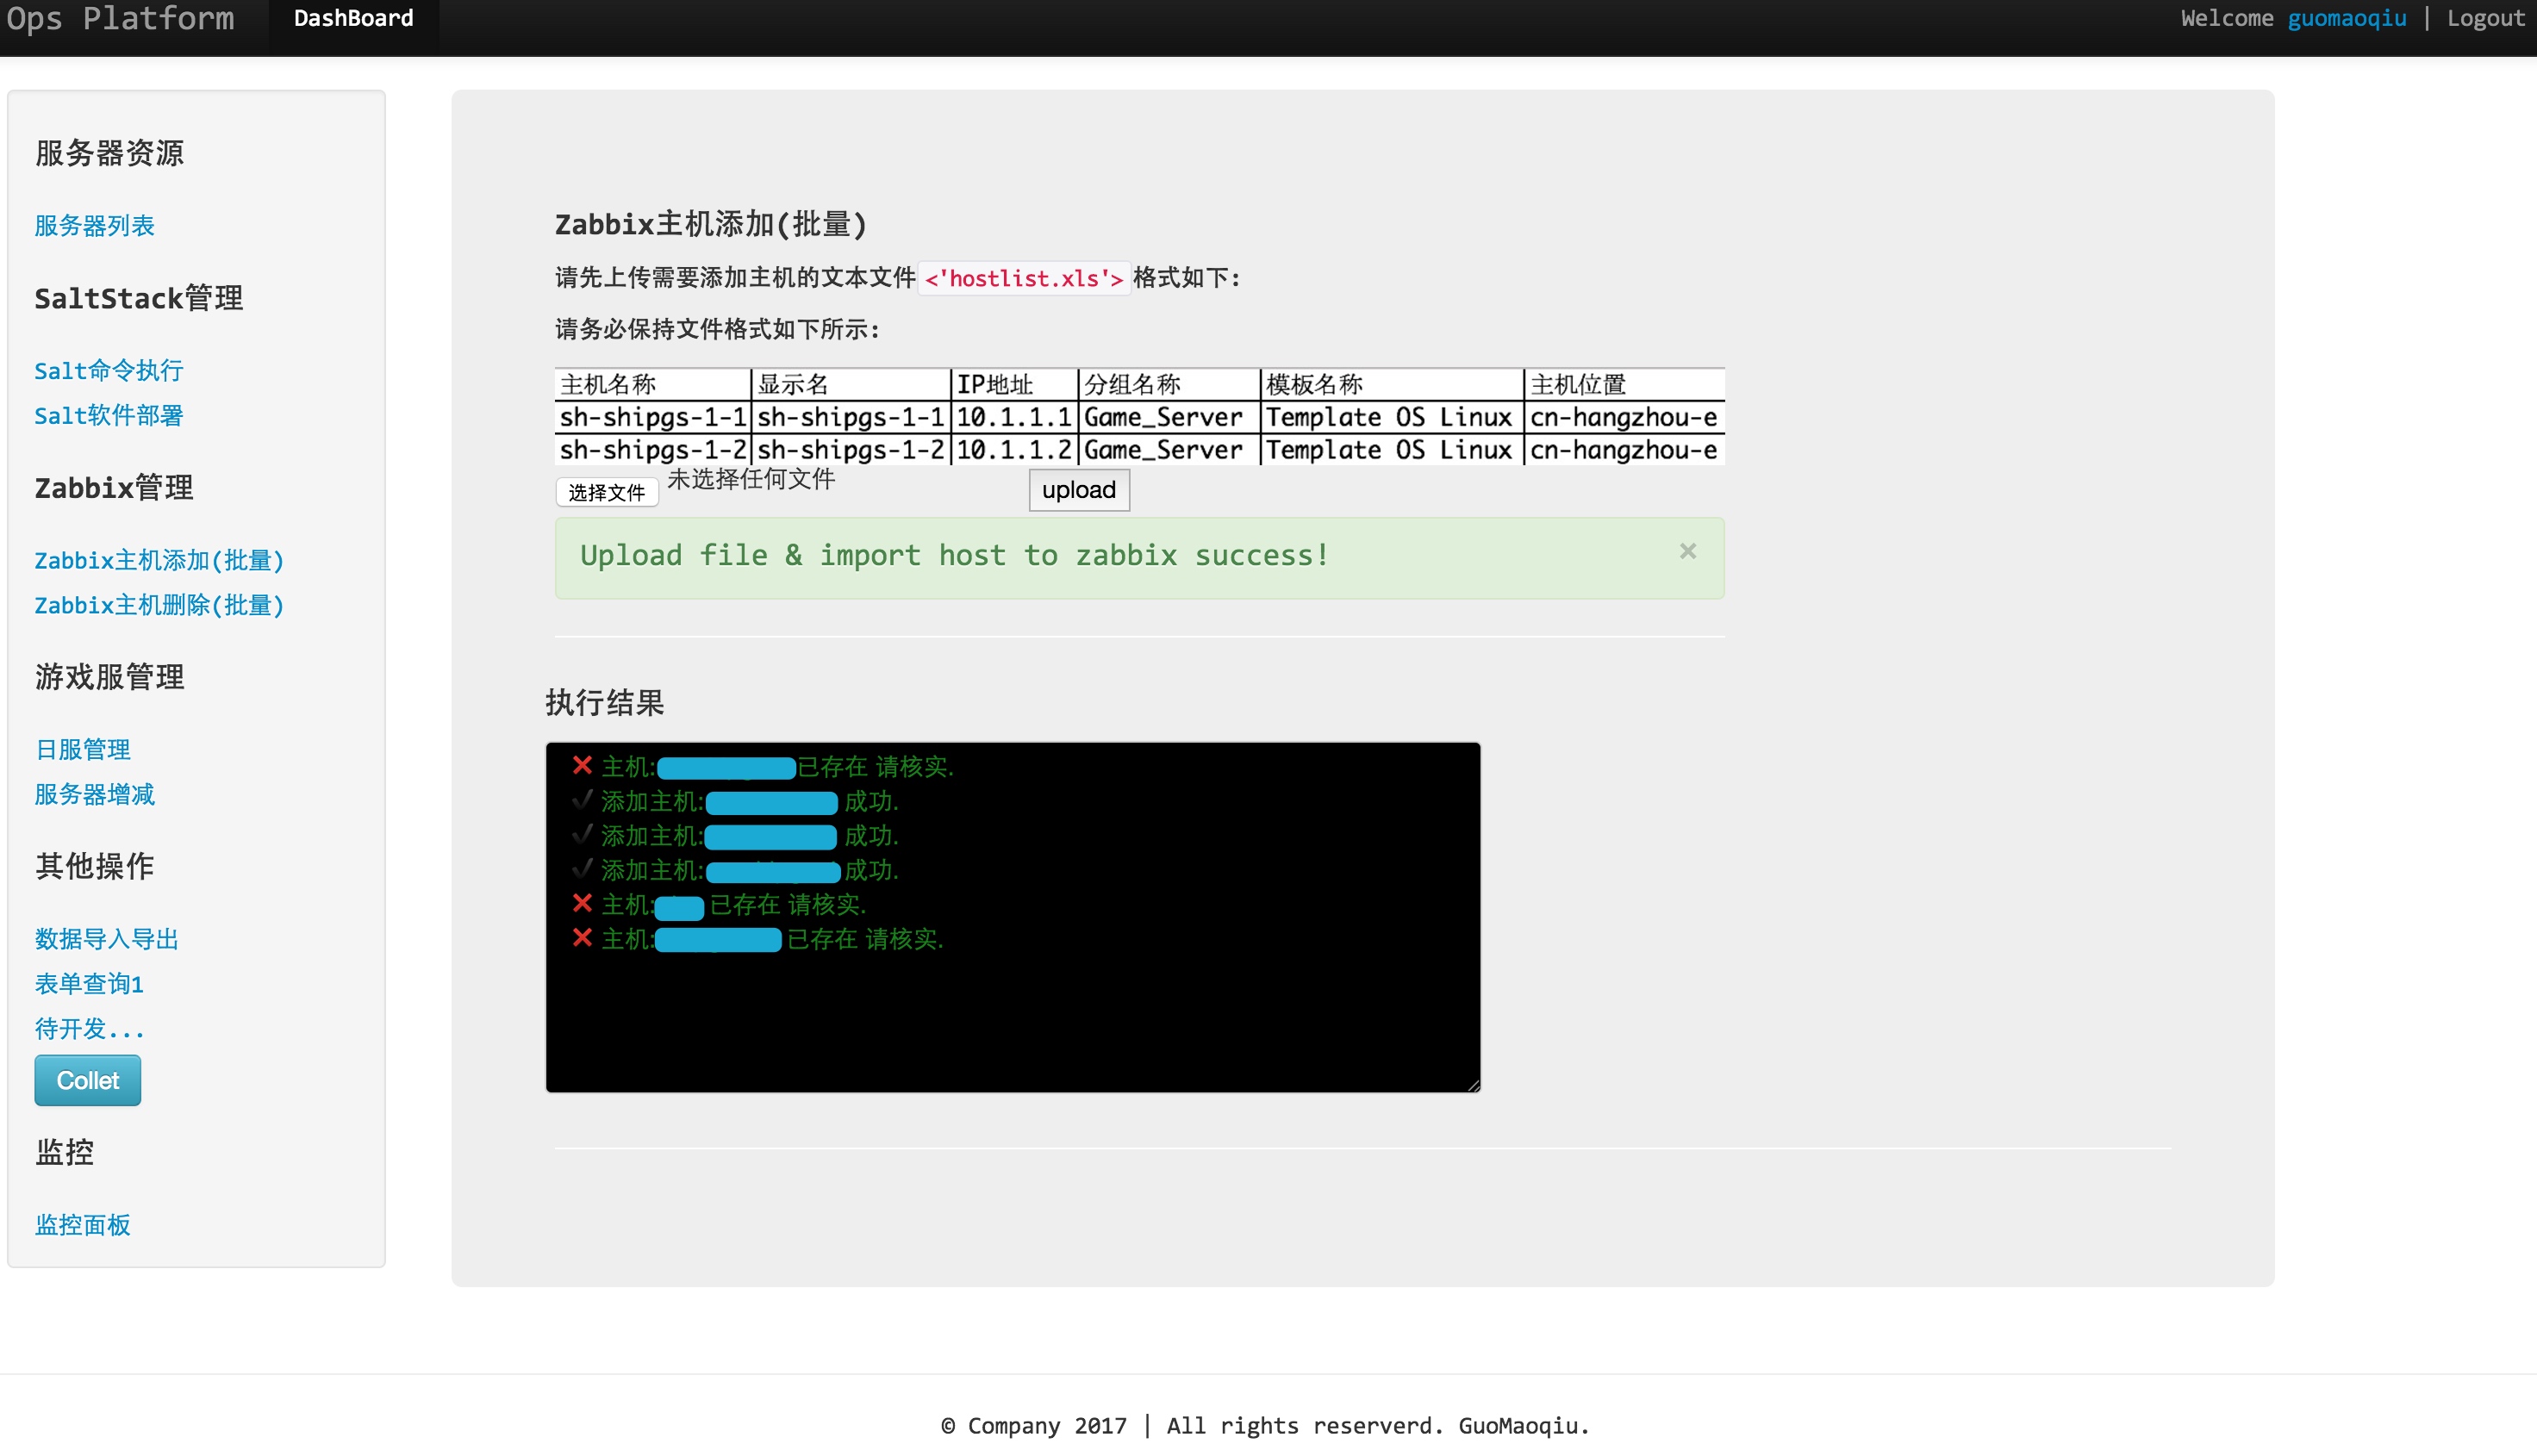Screen dimensions: 2537x1456
Task: Click the 其他操作 sidebar heading
Action: coord(95,866)
